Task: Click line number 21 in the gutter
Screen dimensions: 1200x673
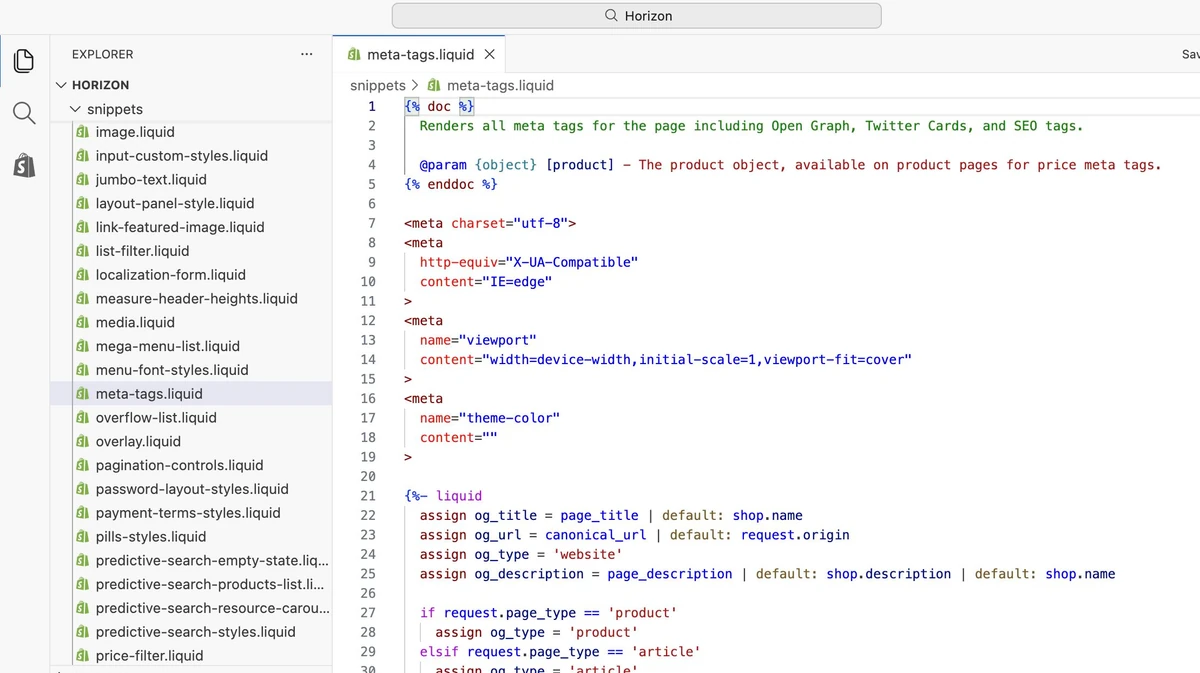Action: (x=368, y=496)
